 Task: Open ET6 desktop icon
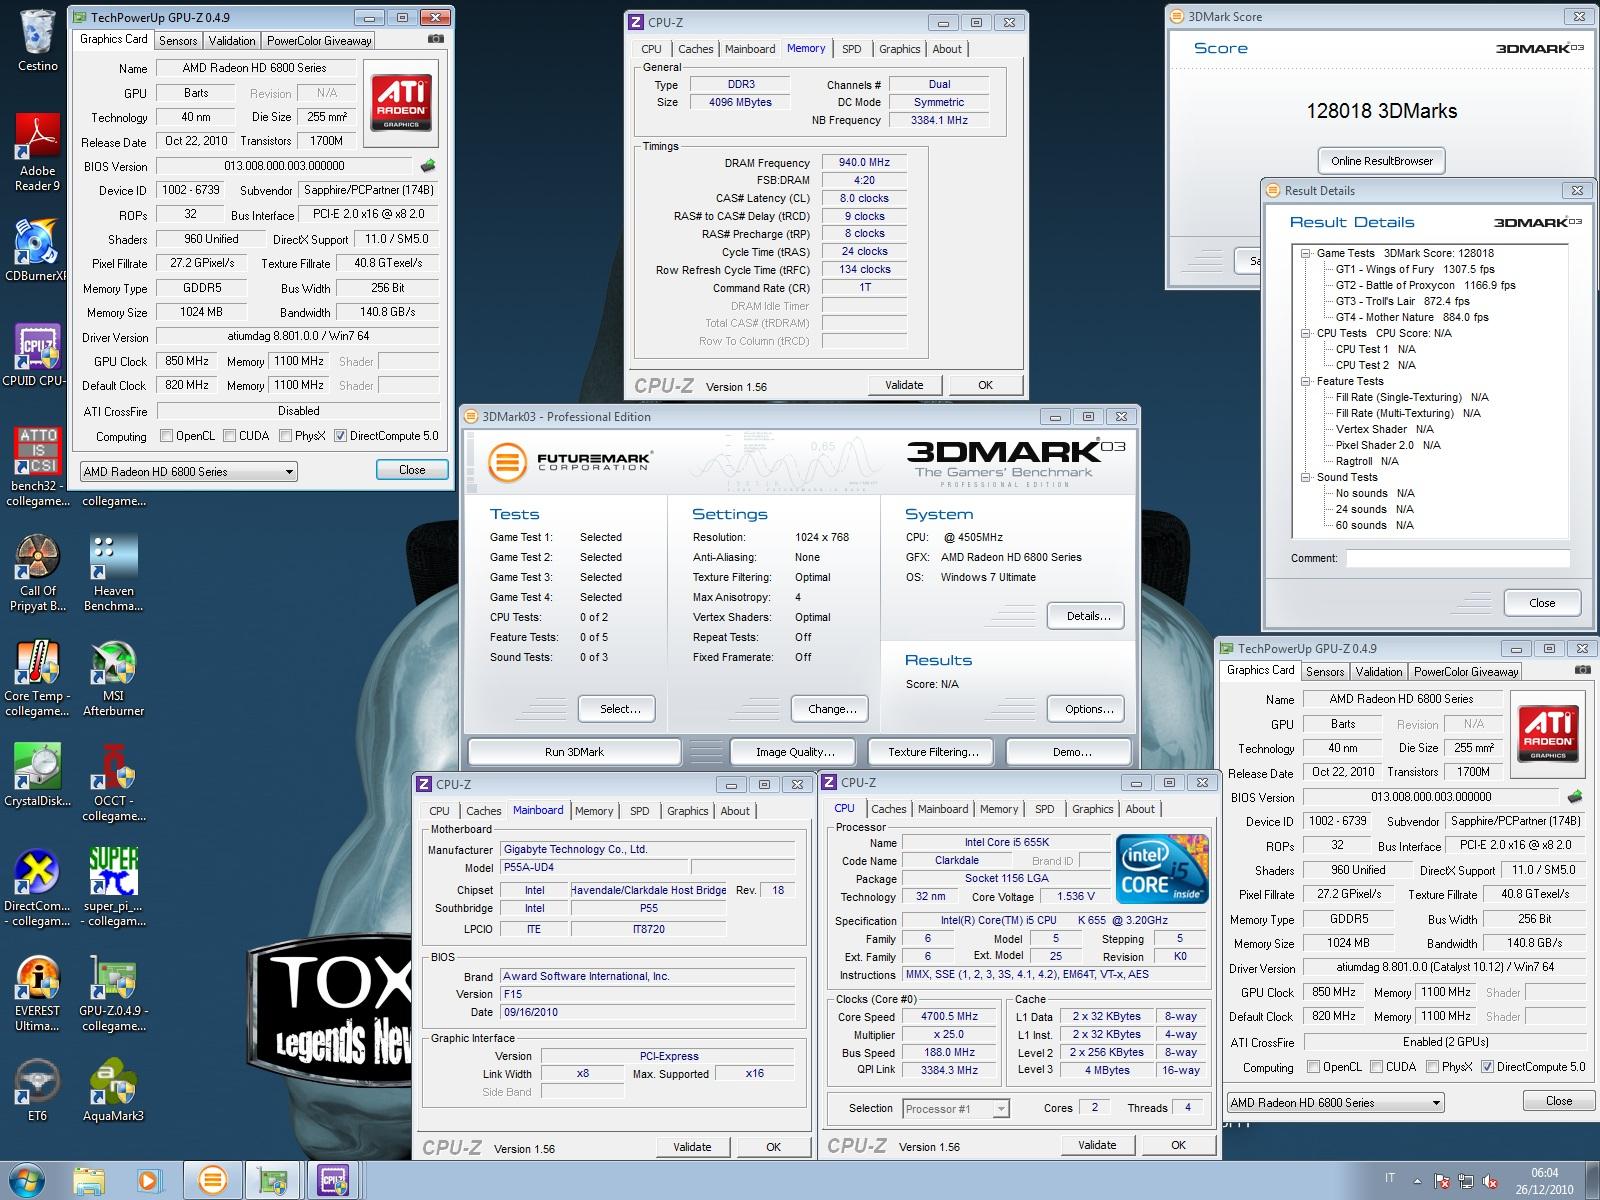click(37, 1090)
